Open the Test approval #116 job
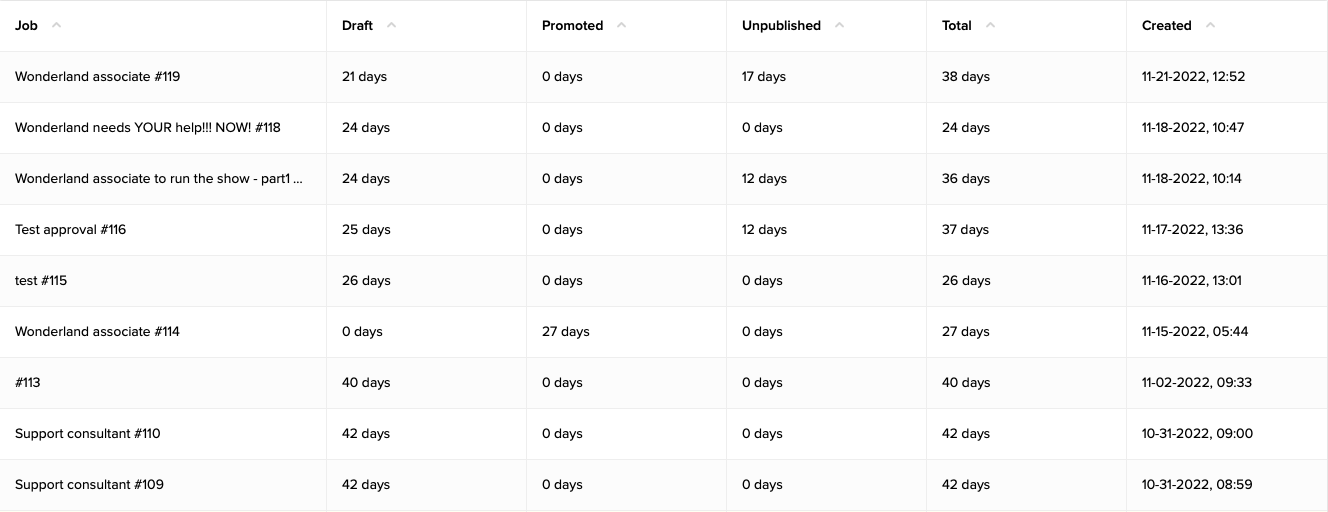 click(70, 230)
